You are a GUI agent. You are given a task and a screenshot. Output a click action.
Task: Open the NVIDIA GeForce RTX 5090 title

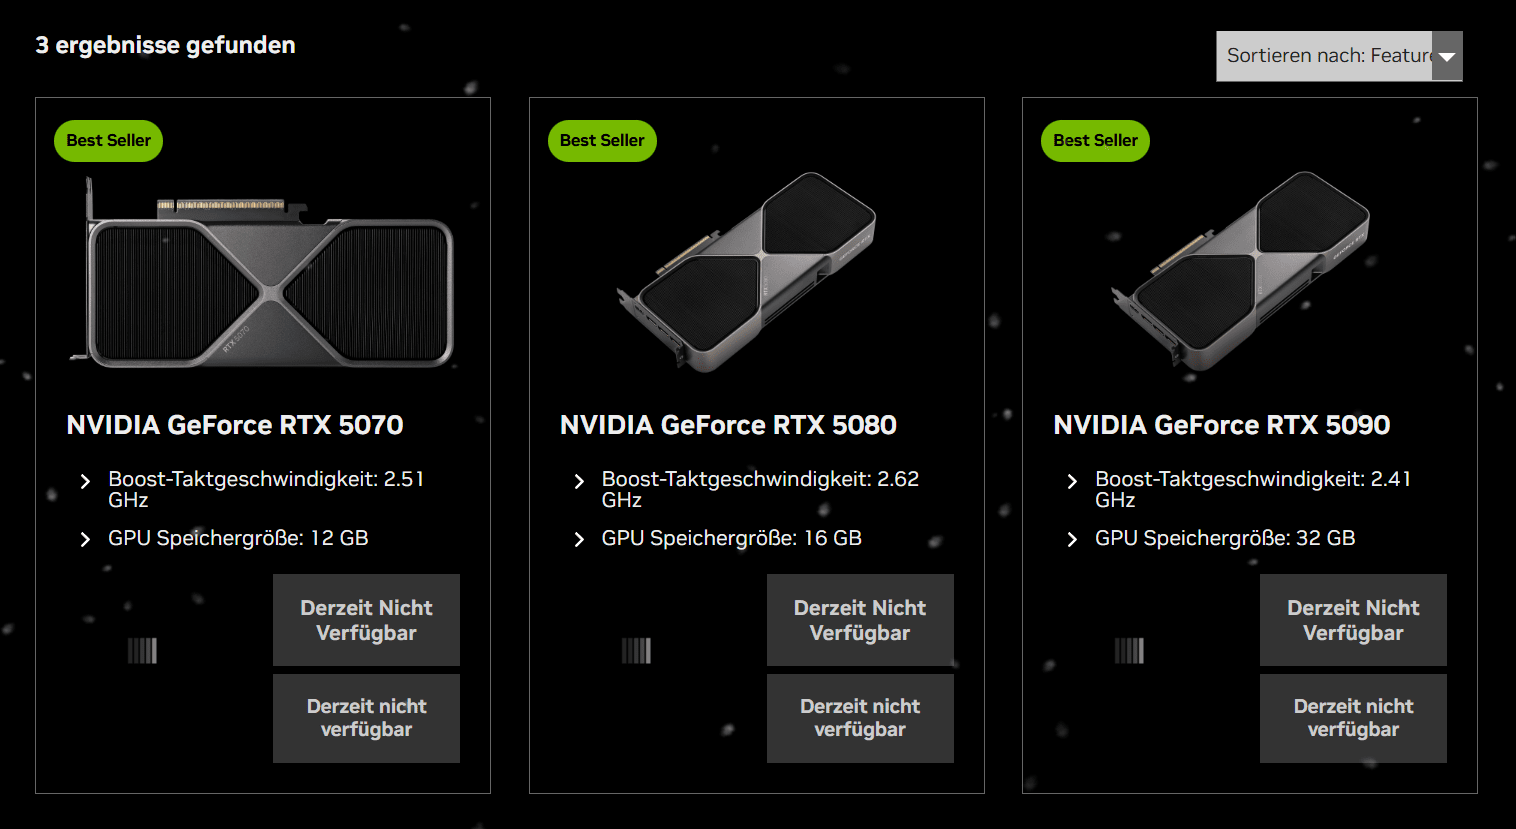click(1221, 425)
